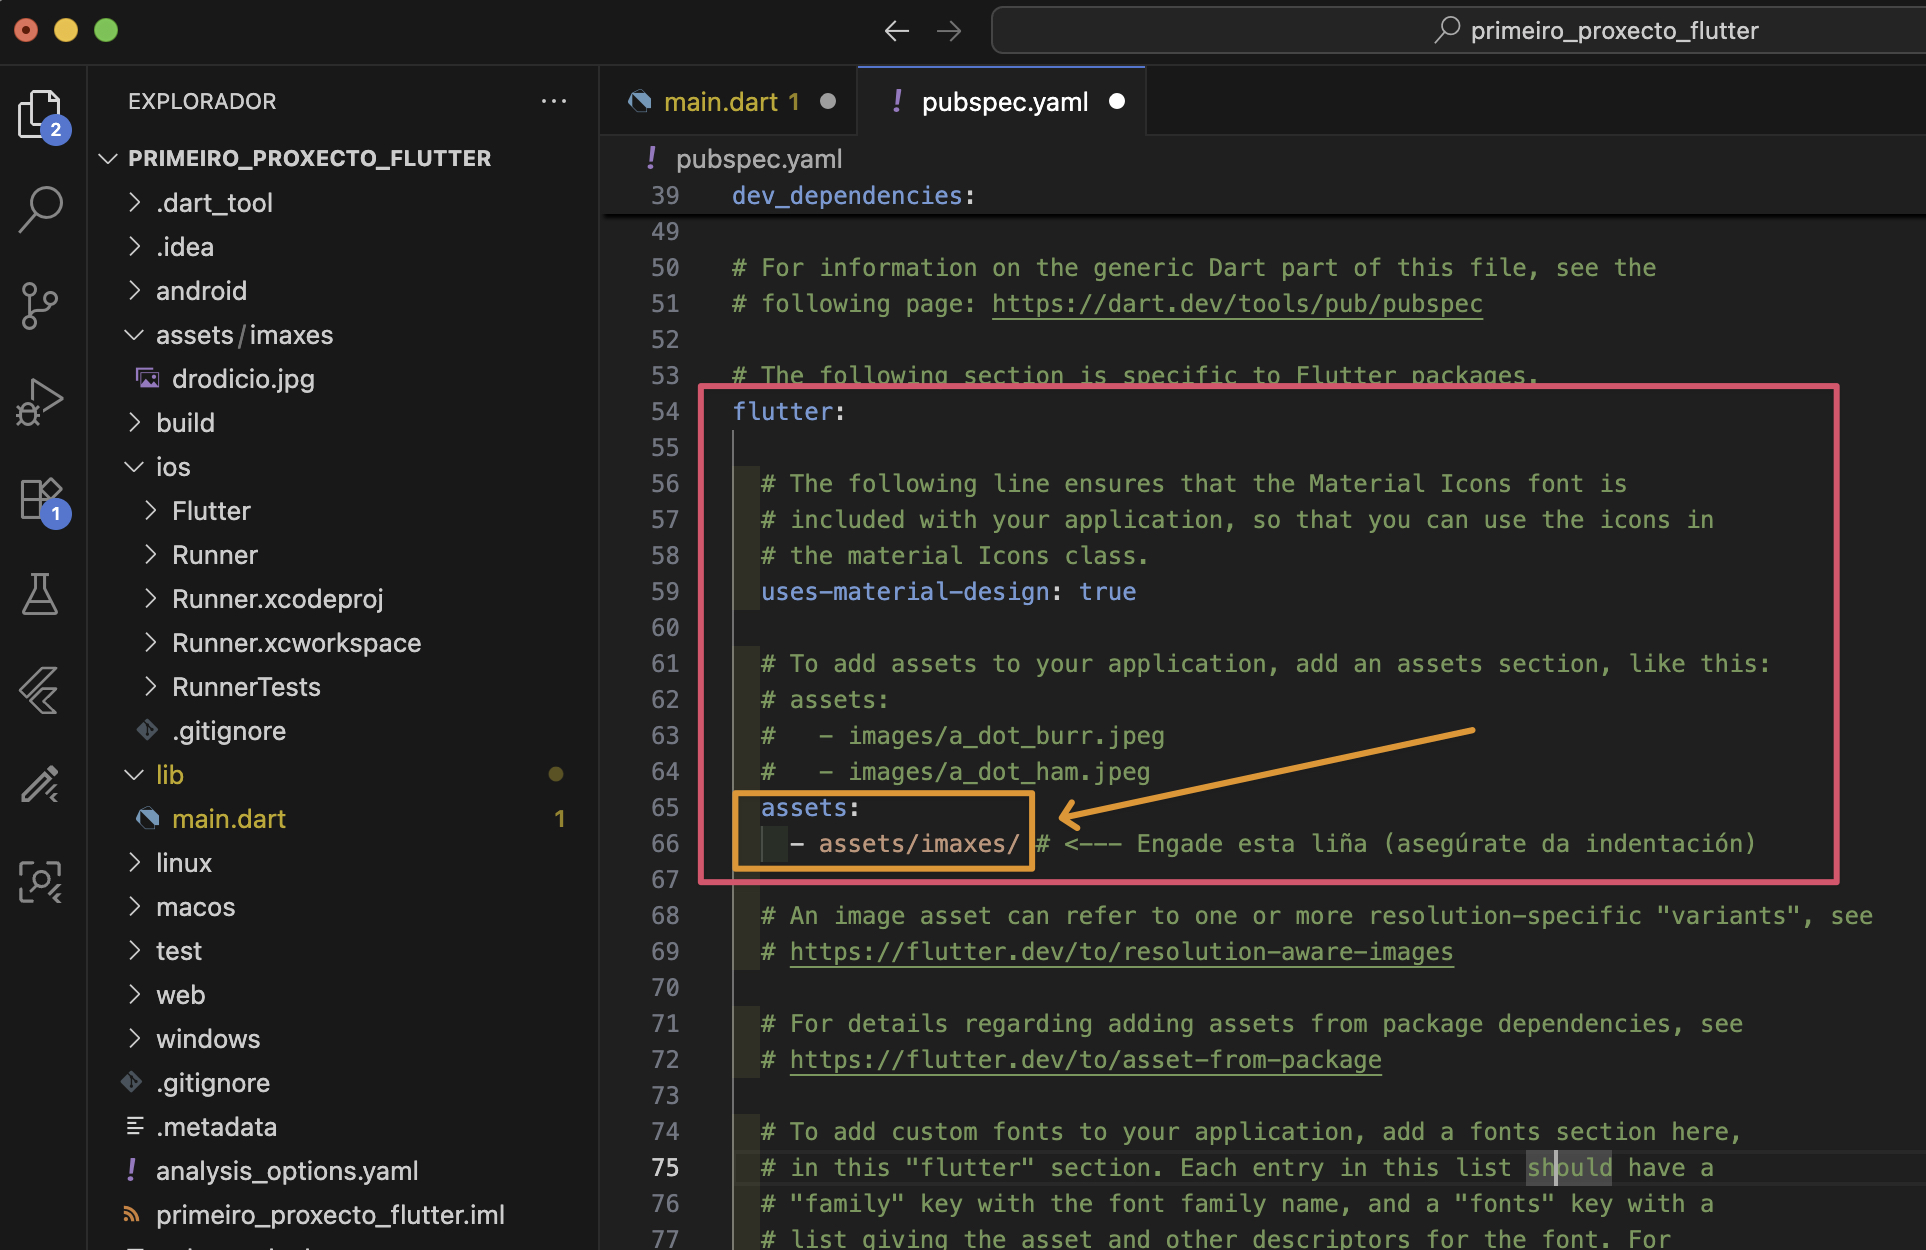The height and width of the screenshot is (1250, 1926).
Task: Open analysis_options.yaml file
Action: coord(286,1171)
